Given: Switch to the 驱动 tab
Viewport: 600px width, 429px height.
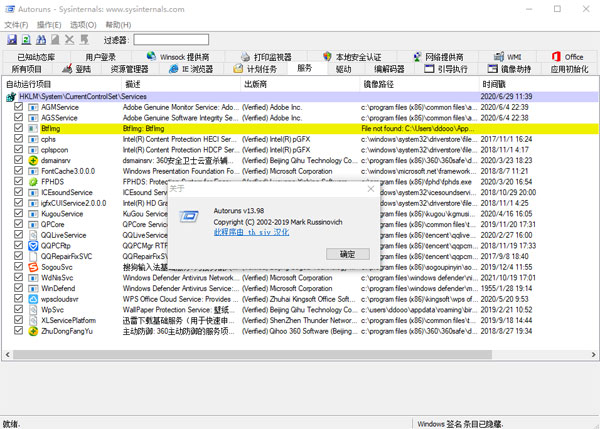Looking at the screenshot, I should 343,69.
